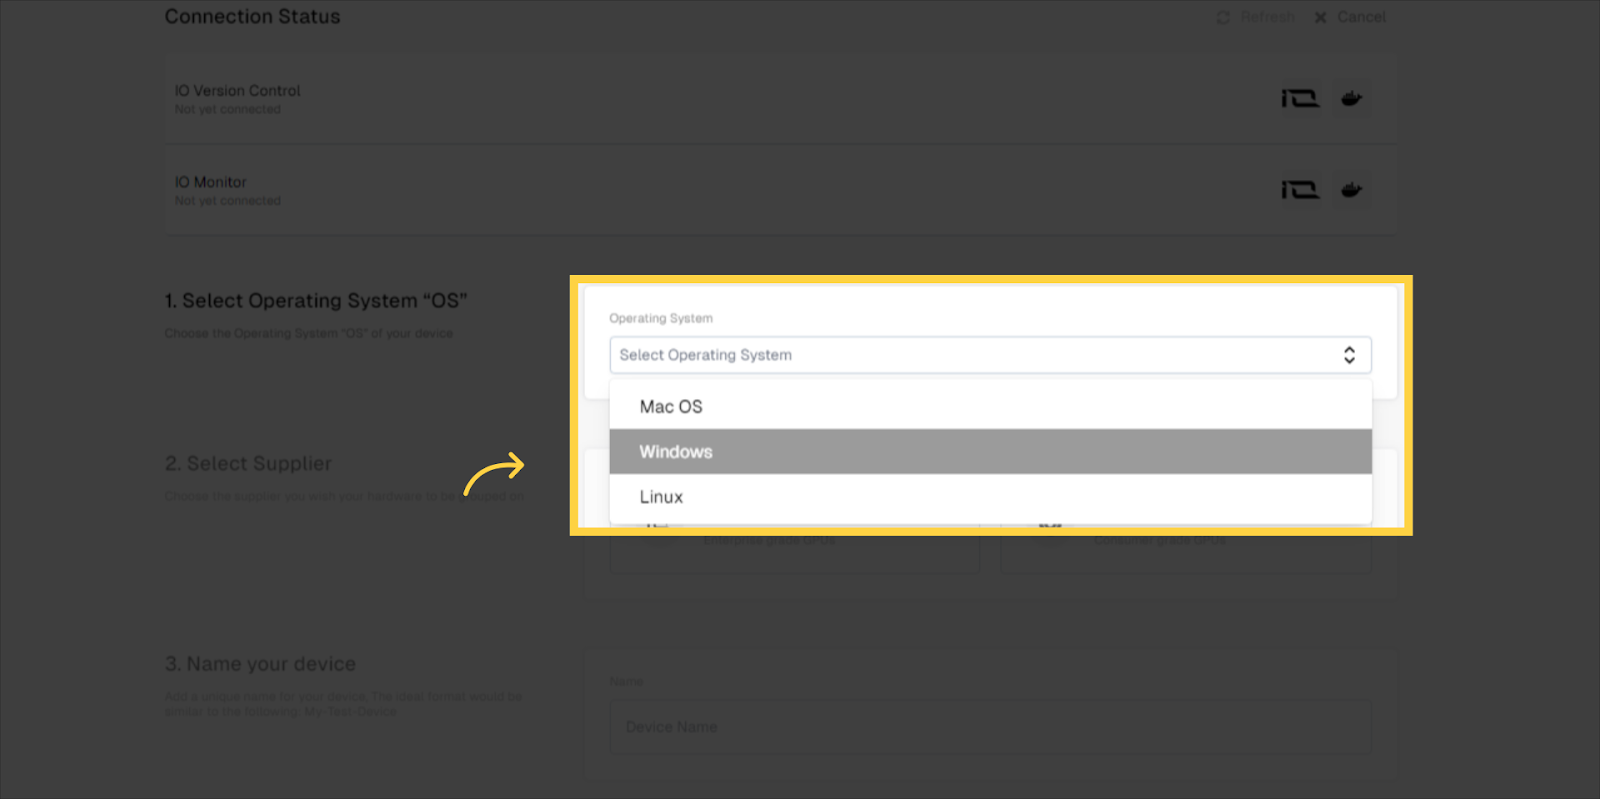The height and width of the screenshot is (799, 1600).
Task: Click the 'Operating System' field label
Action: point(661,318)
